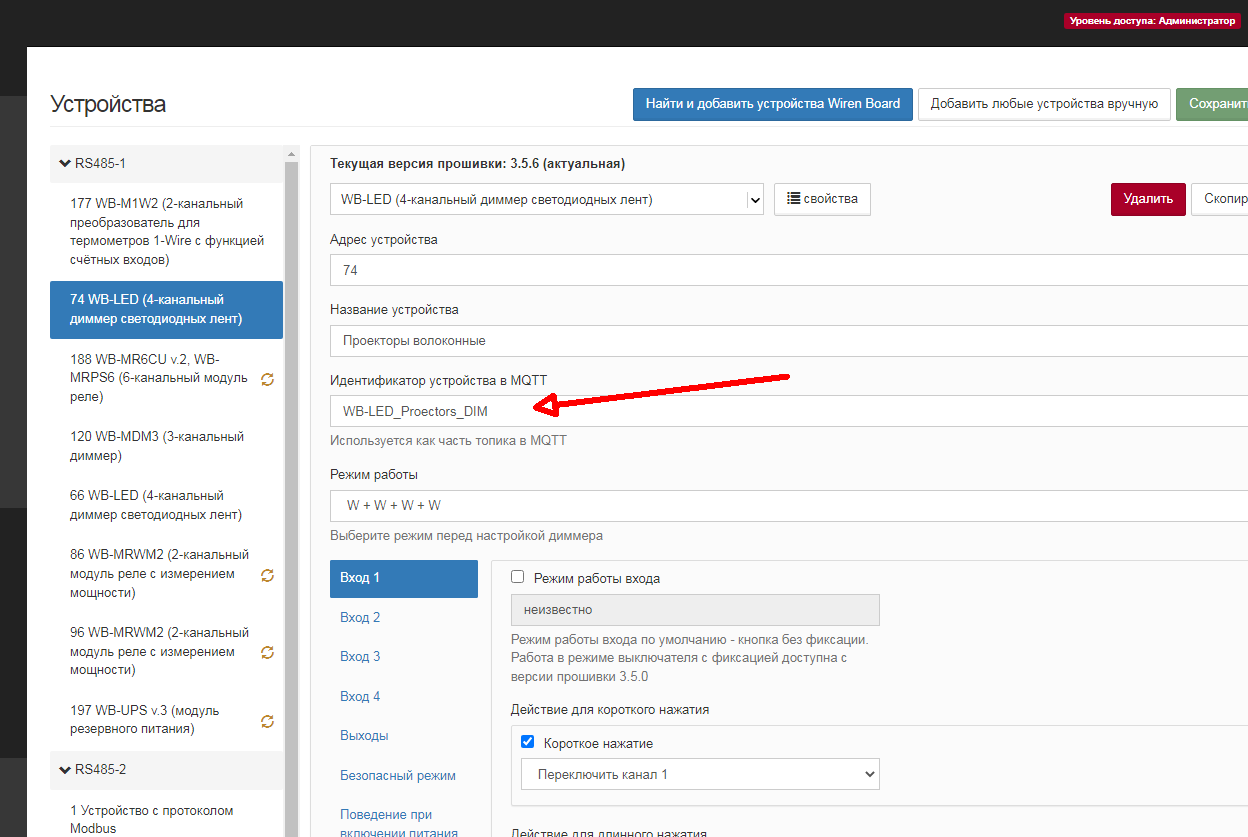The image size is (1248, 837).
Task: Open the Безопасный режим tab
Action: click(397, 775)
